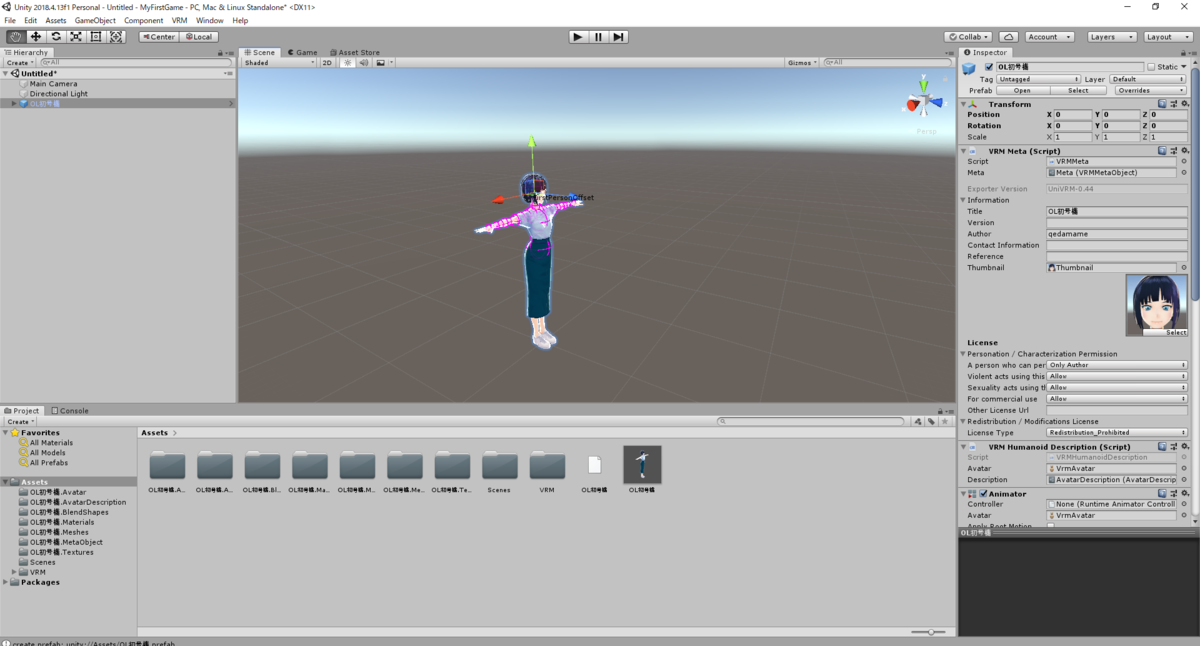The height and width of the screenshot is (646, 1200).
Task: Open the cloud services button
Action: [x=1009, y=37]
